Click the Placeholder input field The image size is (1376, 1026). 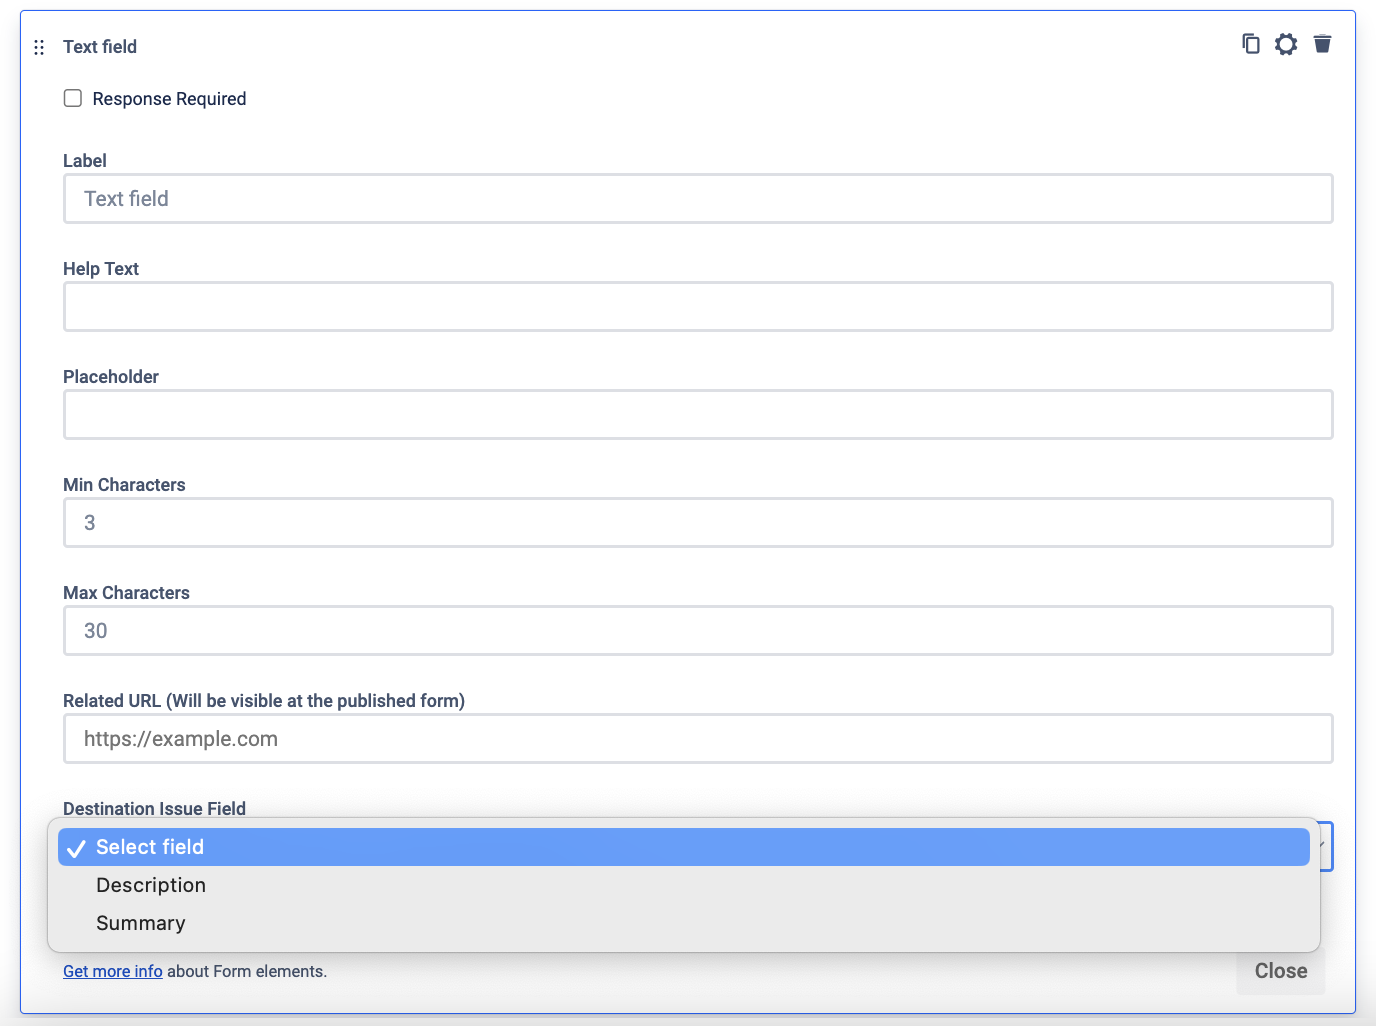click(698, 414)
